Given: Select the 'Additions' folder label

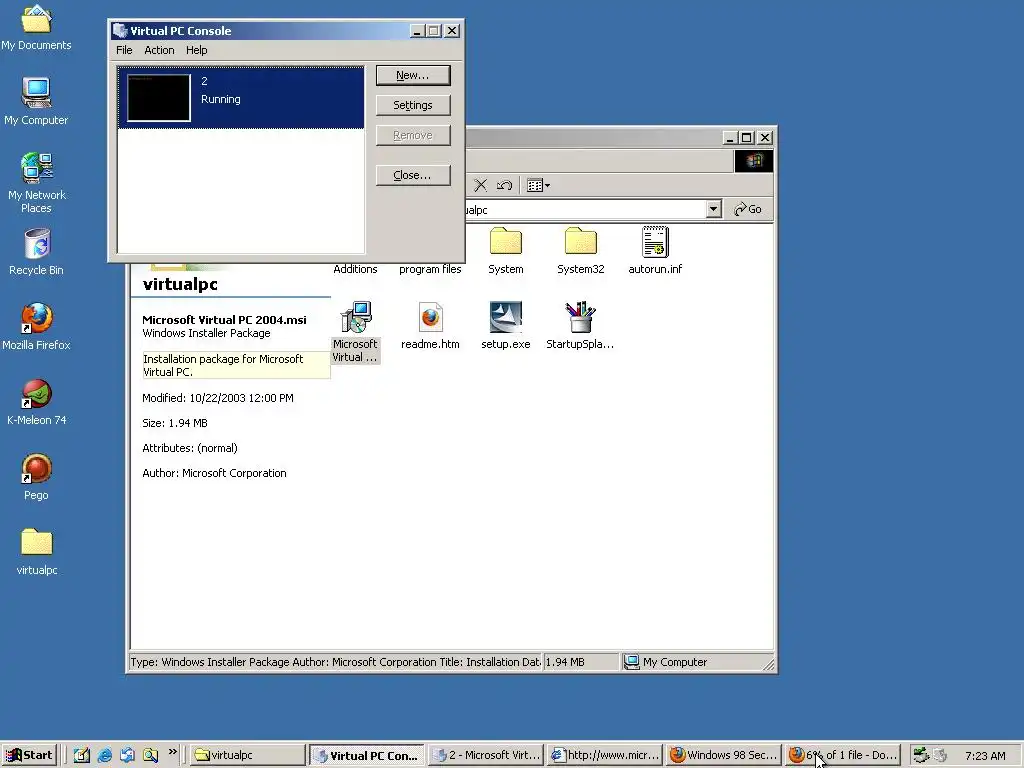Looking at the screenshot, I should [x=355, y=269].
